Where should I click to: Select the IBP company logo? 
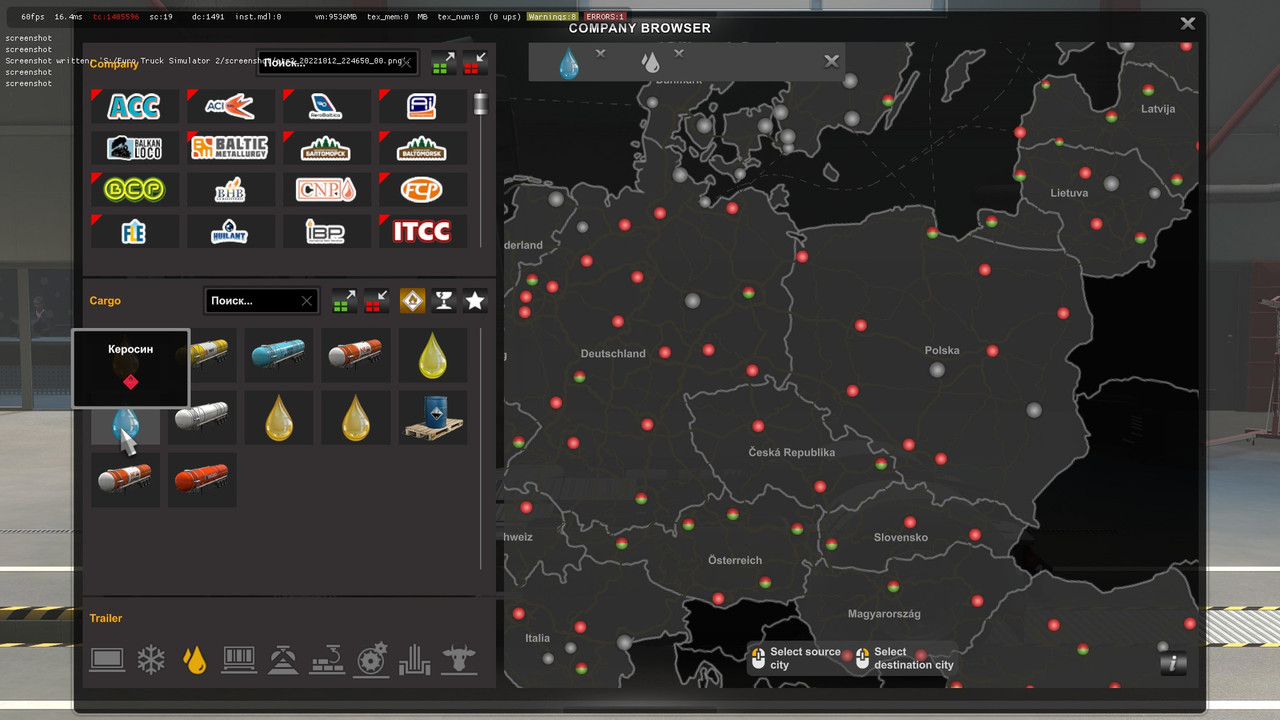click(327, 231)
